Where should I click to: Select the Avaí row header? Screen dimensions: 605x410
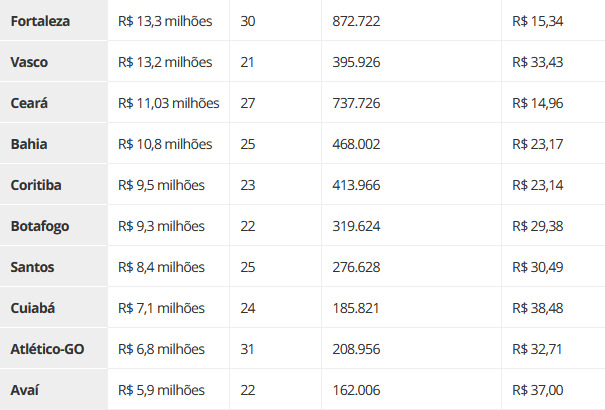53,390
